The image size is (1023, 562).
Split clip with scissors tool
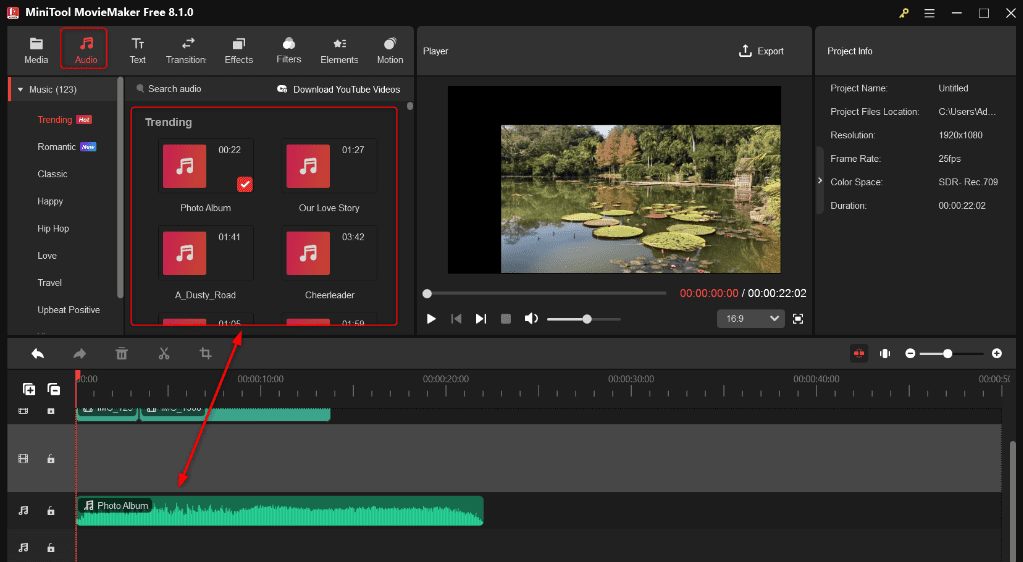[x=164, y=354]
